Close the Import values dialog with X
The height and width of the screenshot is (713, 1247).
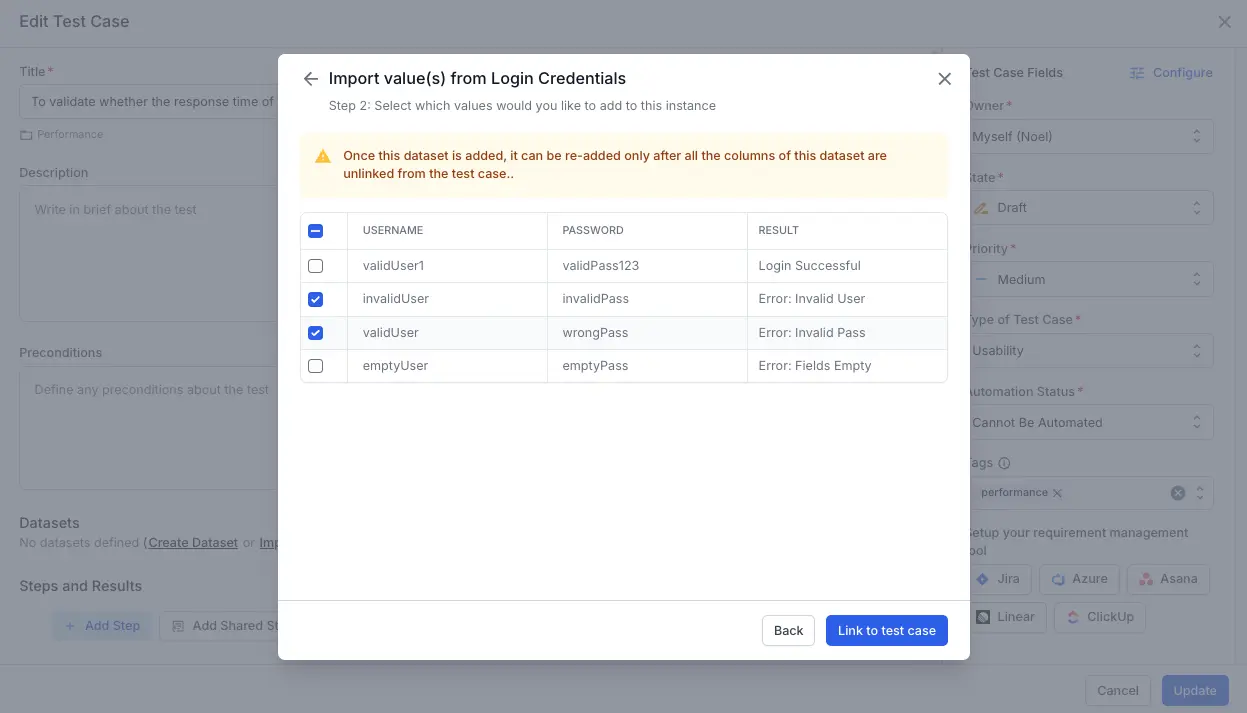(x=944, y=79)
